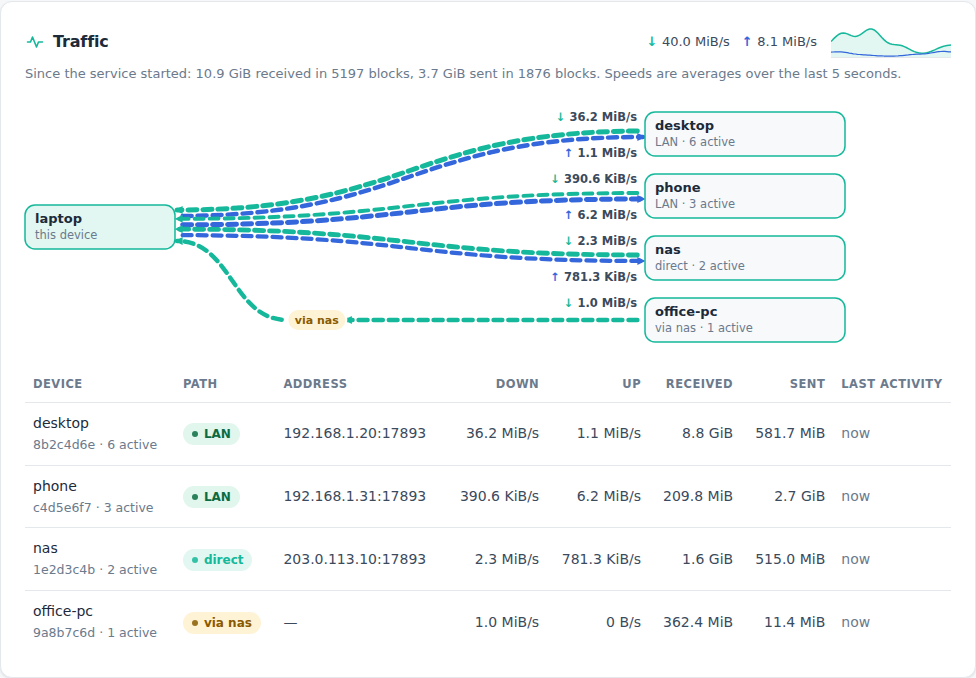
Task: Click address 192.168.1.20:17893
Action: (355, 433)
